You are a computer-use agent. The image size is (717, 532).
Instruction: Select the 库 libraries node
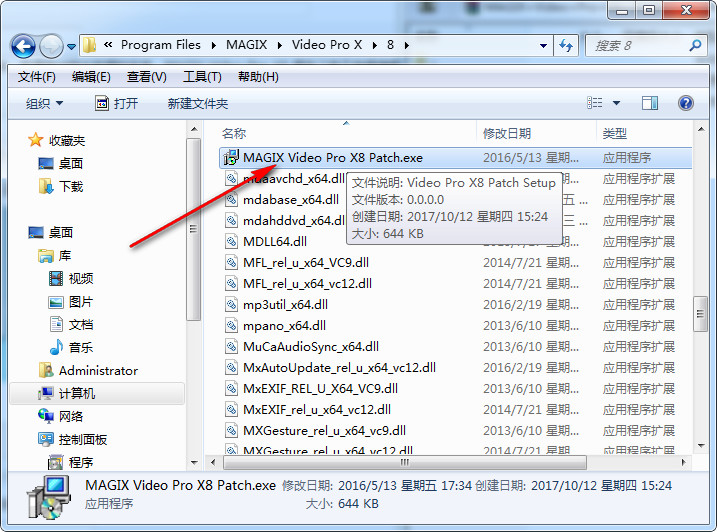coord(64,256)
